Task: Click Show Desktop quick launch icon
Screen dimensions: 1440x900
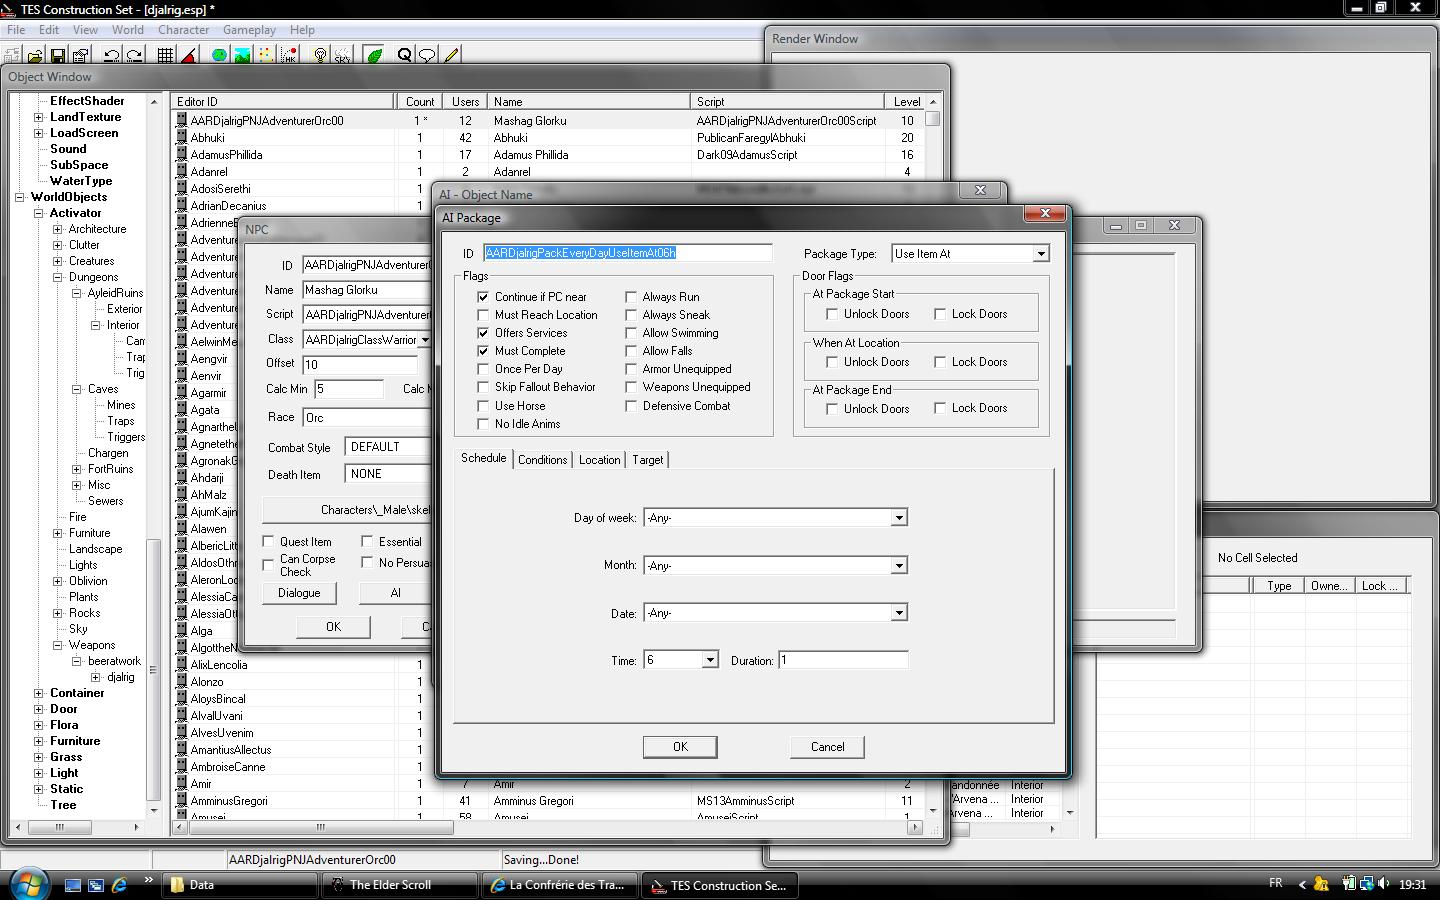Action: click(x=73, y=885)
